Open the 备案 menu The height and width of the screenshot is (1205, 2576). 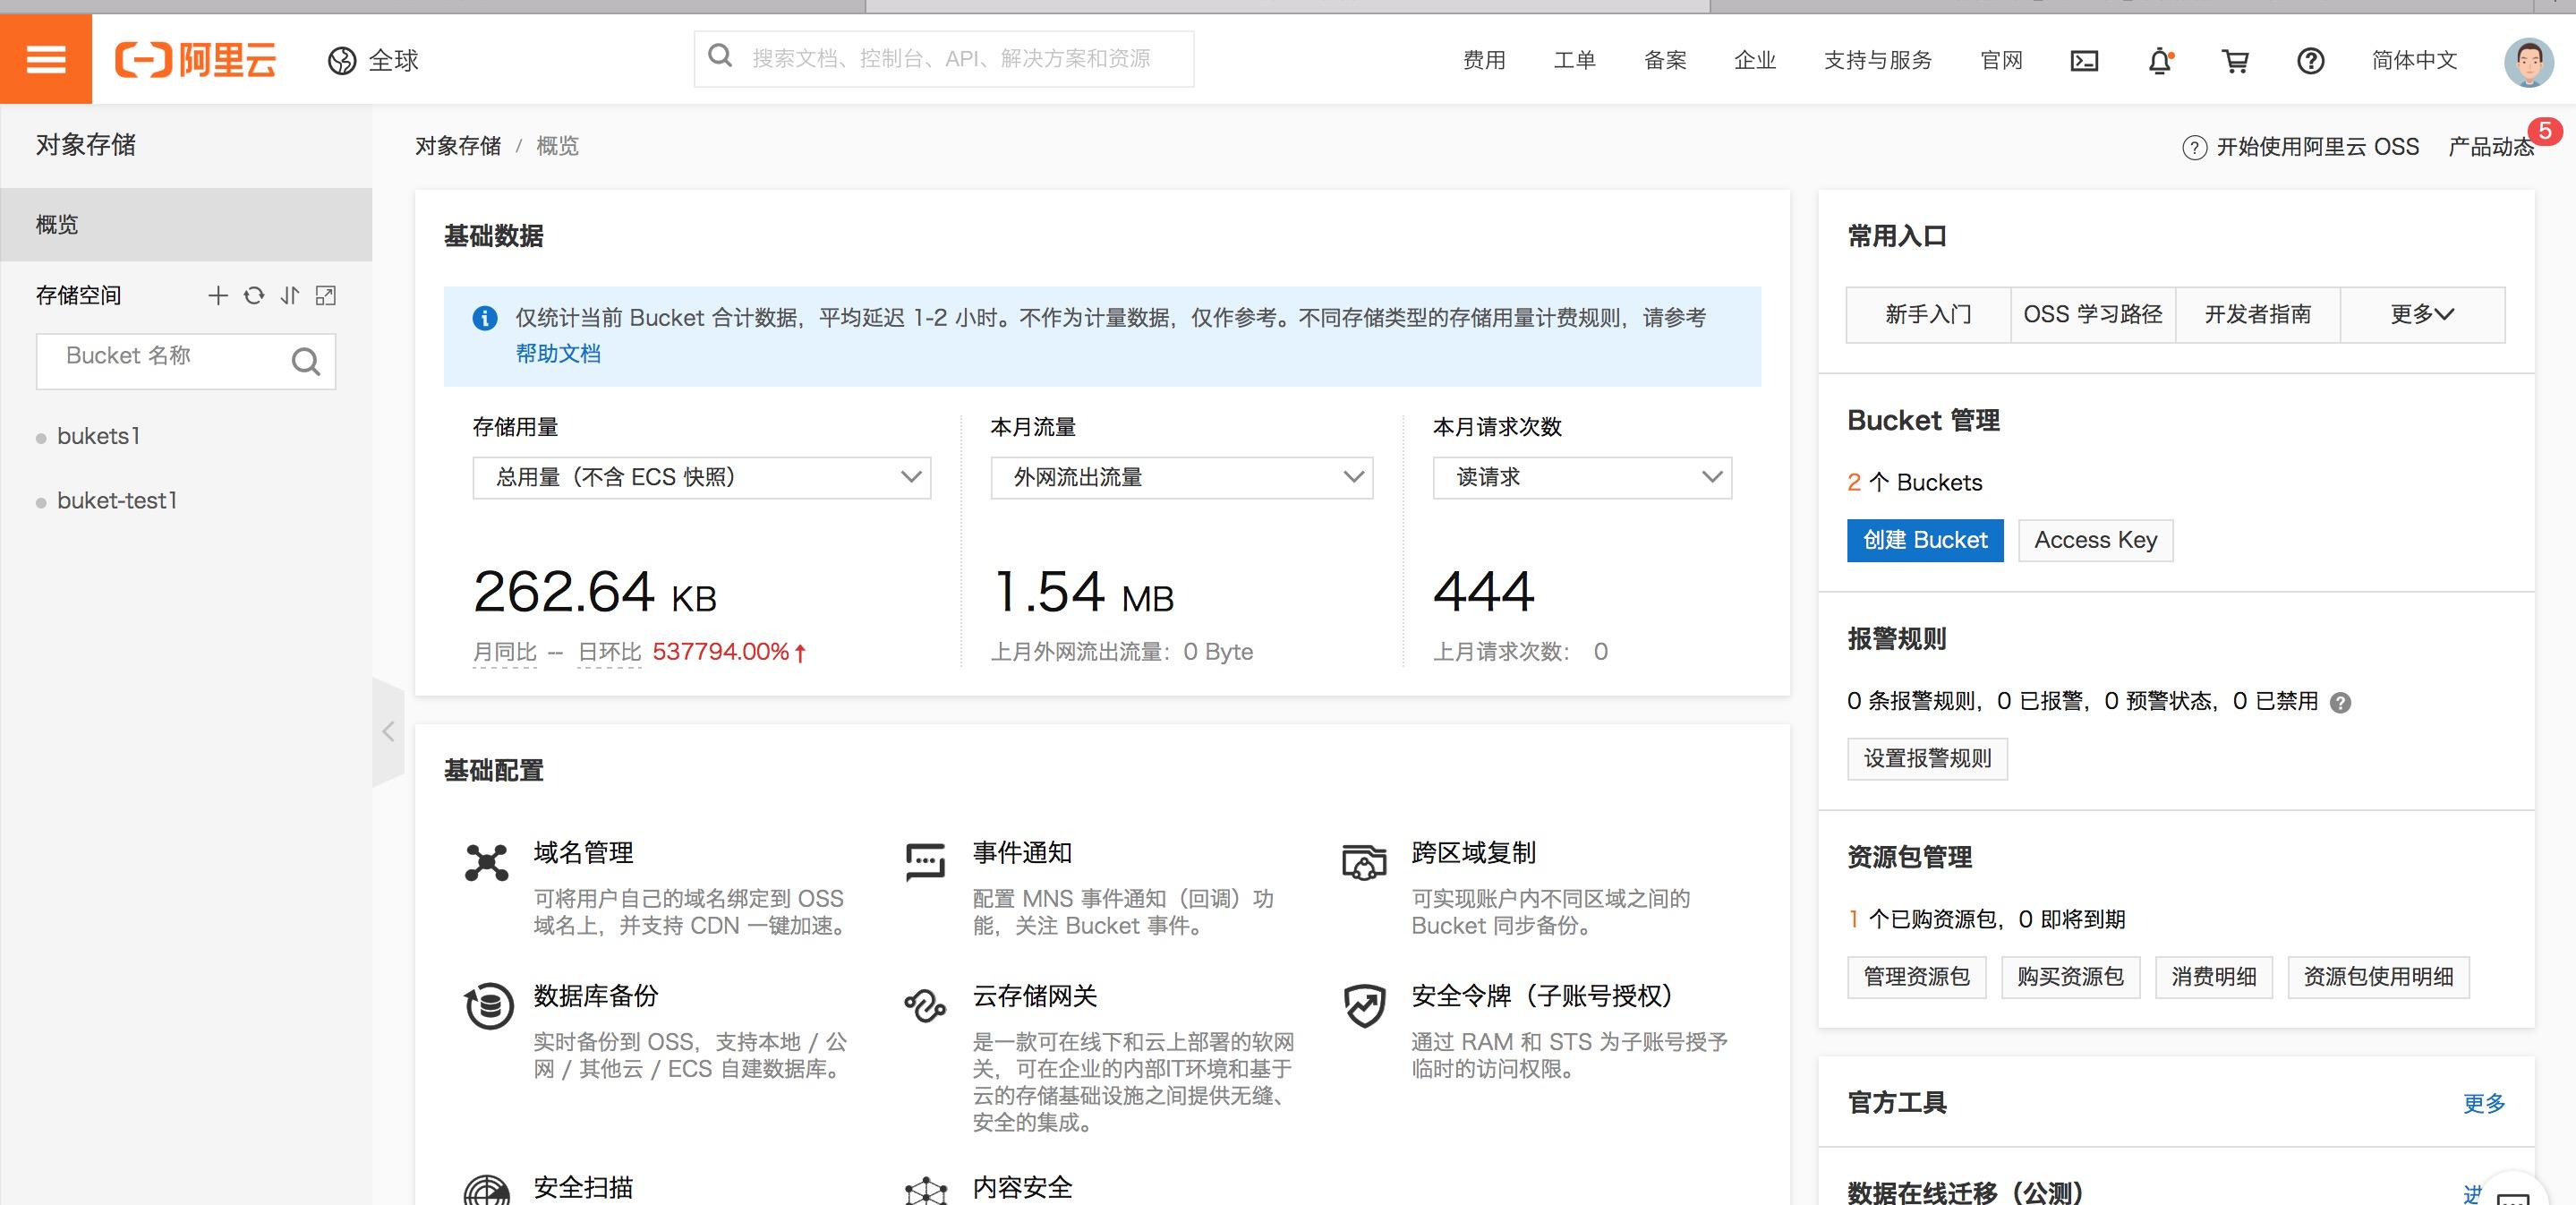tap(1665, 61)
